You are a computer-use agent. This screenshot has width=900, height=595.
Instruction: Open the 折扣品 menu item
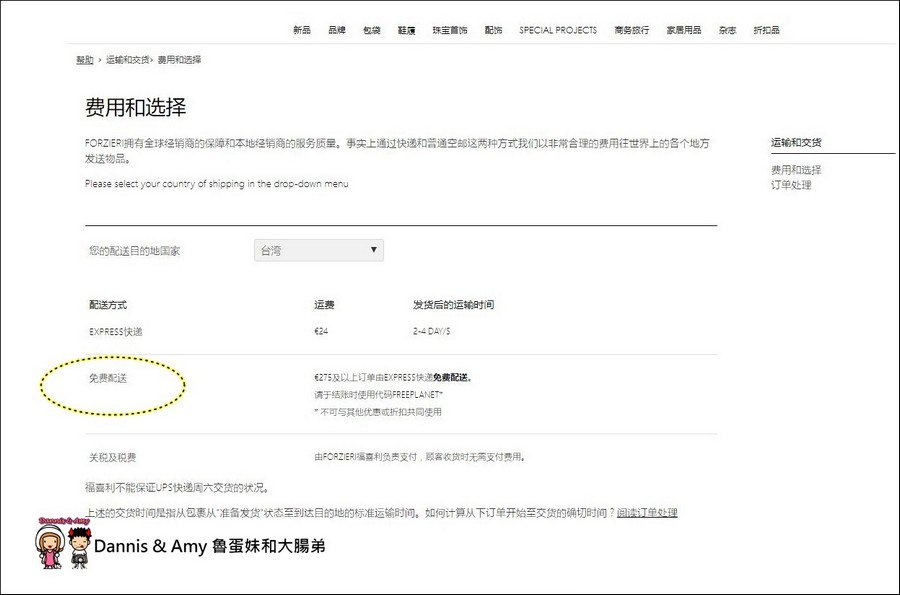(766, 30)
